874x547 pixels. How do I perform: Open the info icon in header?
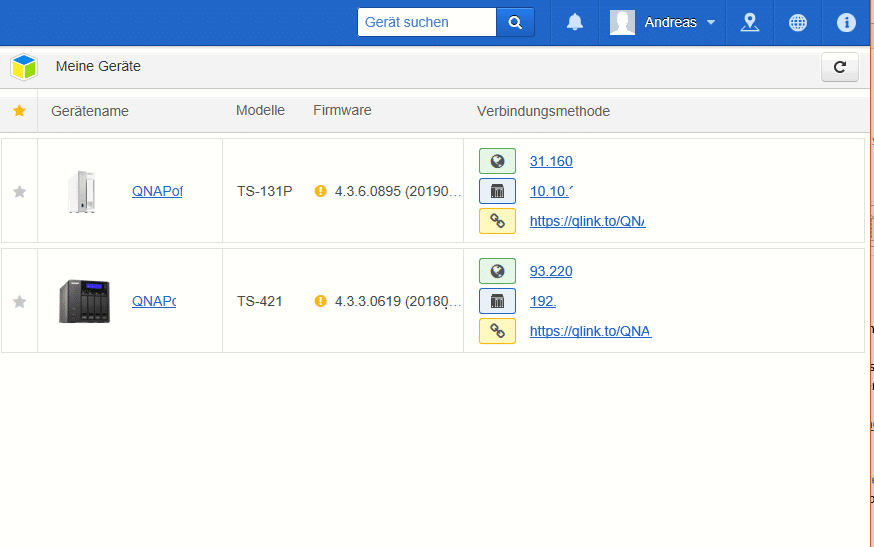(x=846, y=22)
